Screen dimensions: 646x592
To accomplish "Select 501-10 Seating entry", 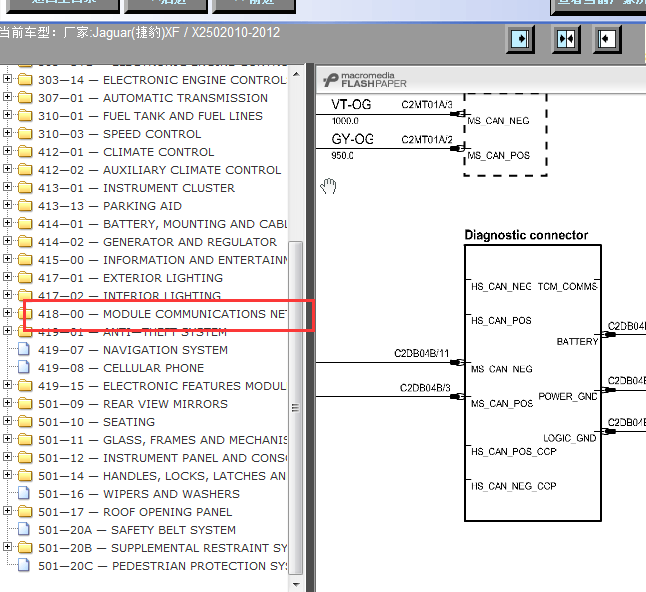I will pos(96,422).
